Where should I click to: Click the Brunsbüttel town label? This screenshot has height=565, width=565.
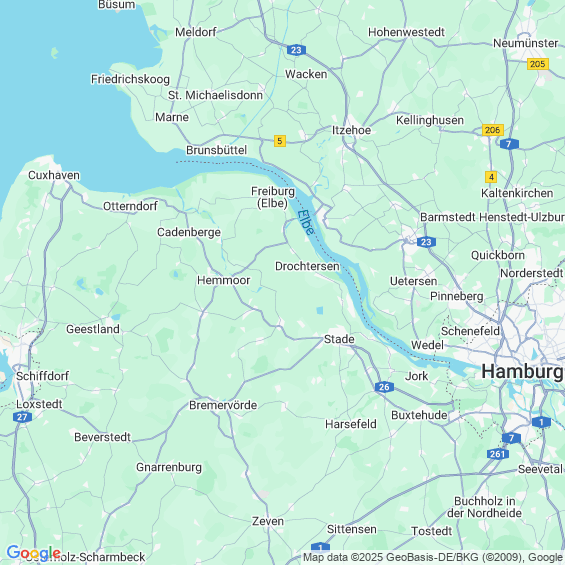(x=216, y=150)
